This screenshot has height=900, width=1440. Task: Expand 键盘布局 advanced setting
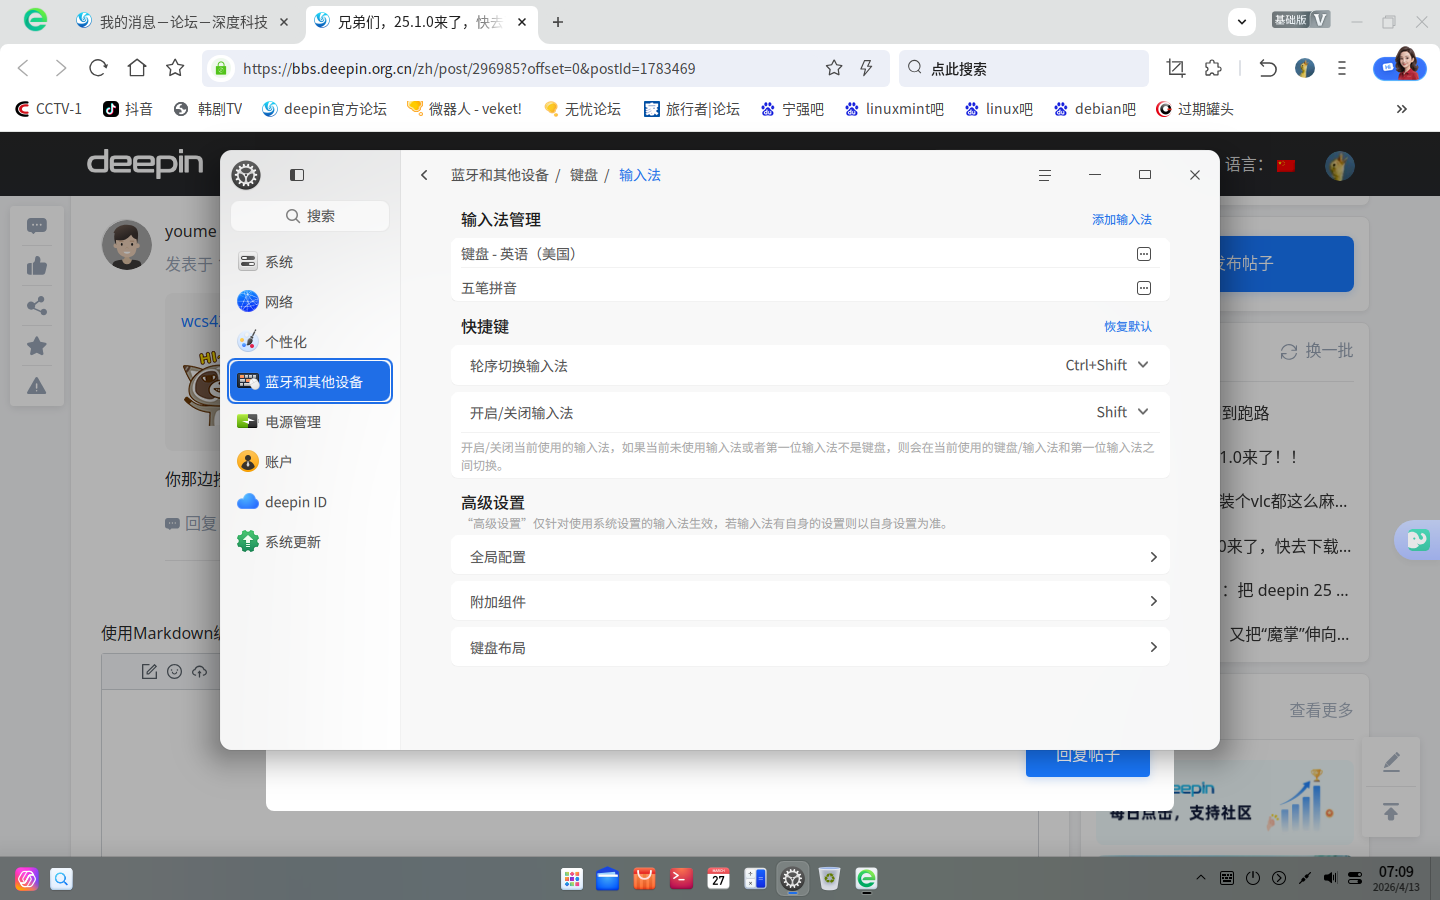tap(810, 647)
